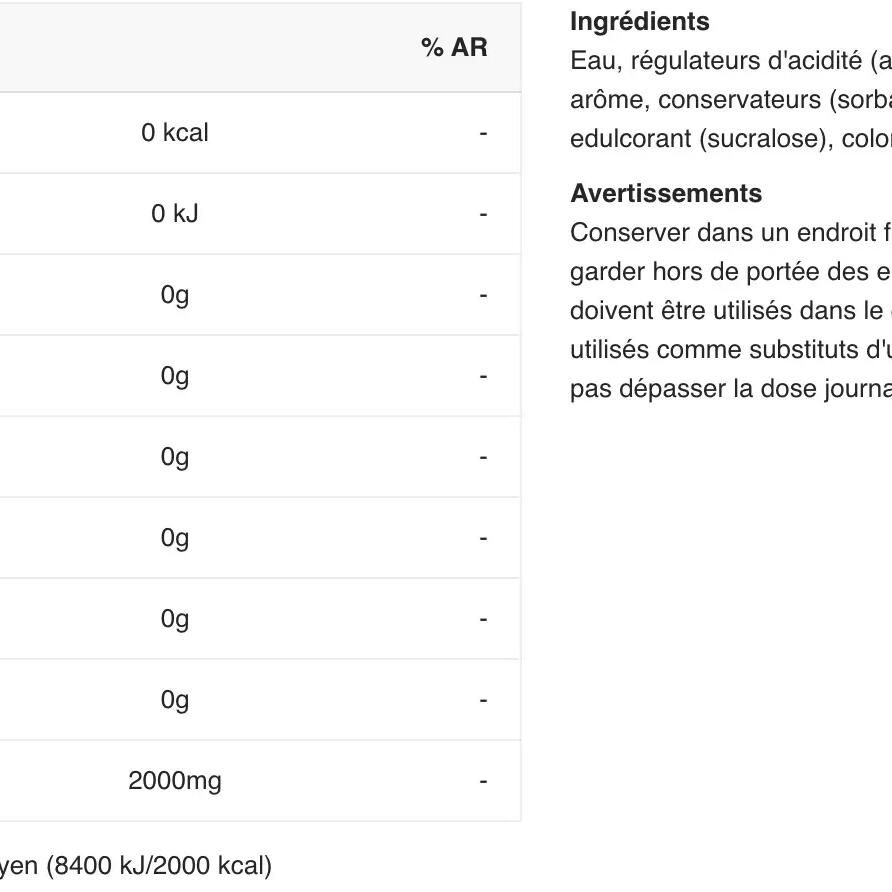Click the Ingrédients heading
Image resolution: width=892 pixels, height=892 pixels.
coord(639,22)
